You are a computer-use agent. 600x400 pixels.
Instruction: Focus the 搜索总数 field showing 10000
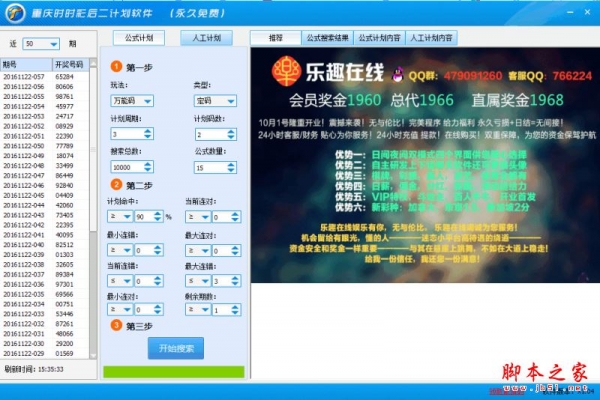132,167
